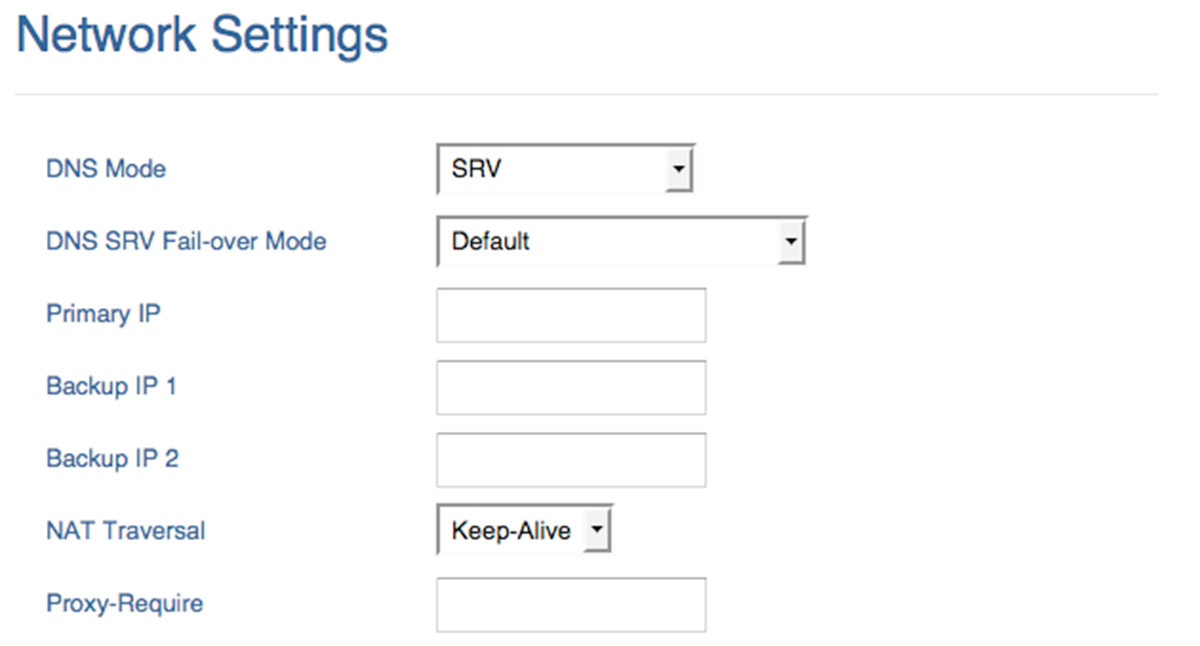1200x646 pixels.
Task: Open the NAT Traversal dropdown arrow
Action: [596, 530]
